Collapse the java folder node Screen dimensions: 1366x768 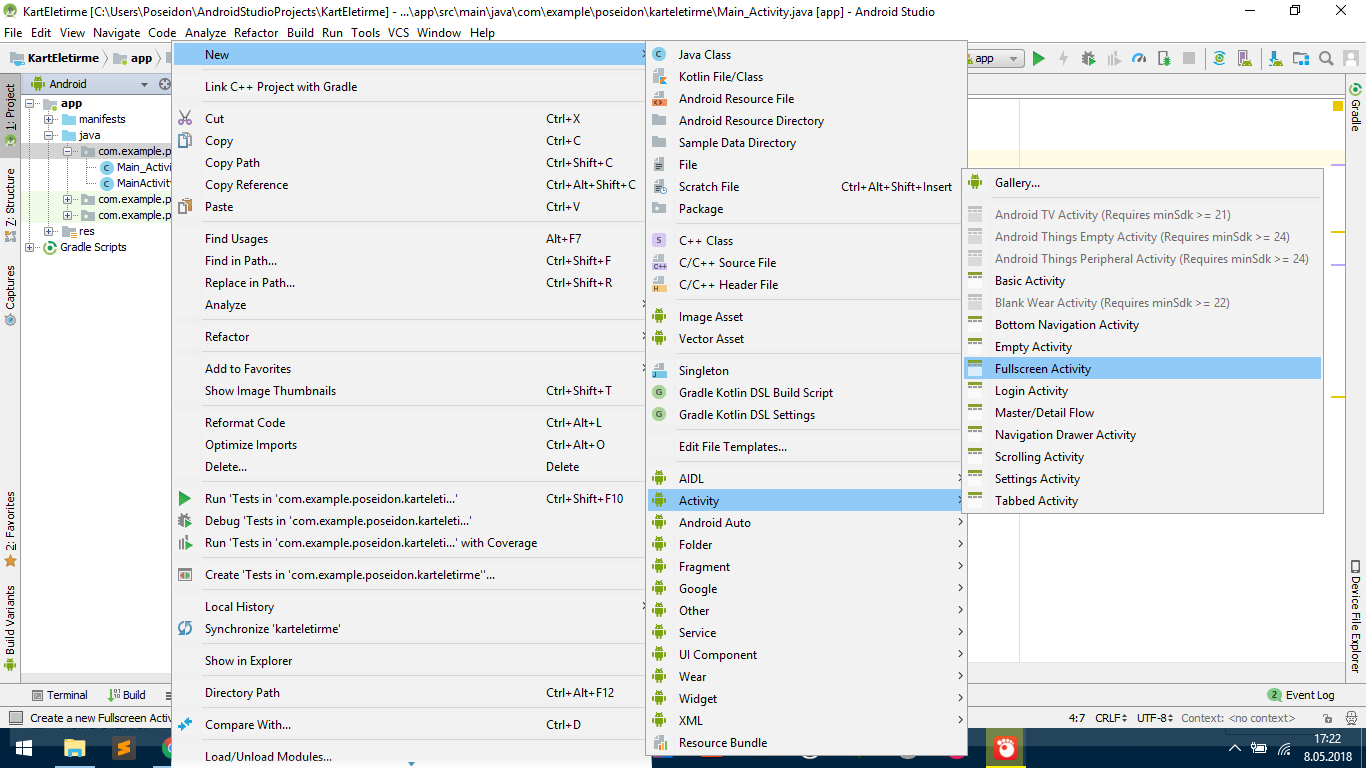pyautogui.click(x=48, y=135)
